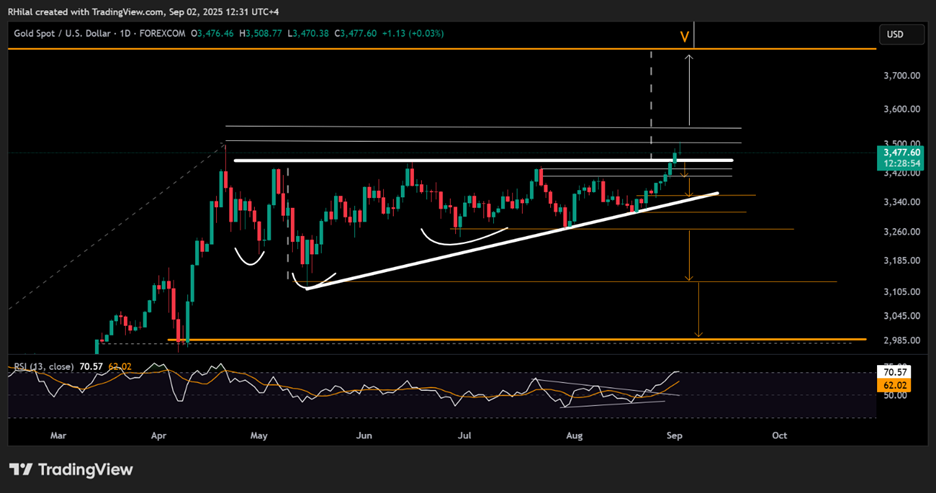Click the current price label 3,477.60
Screen dimensions: 936x493
pos(901,153)
